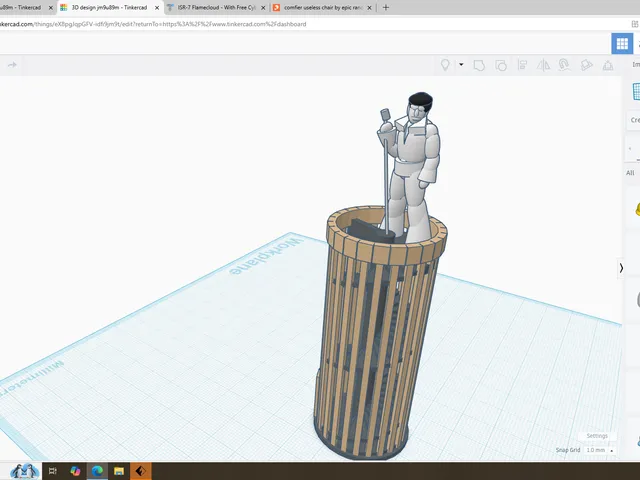Open the Snap Grid value dropdown

600,450
